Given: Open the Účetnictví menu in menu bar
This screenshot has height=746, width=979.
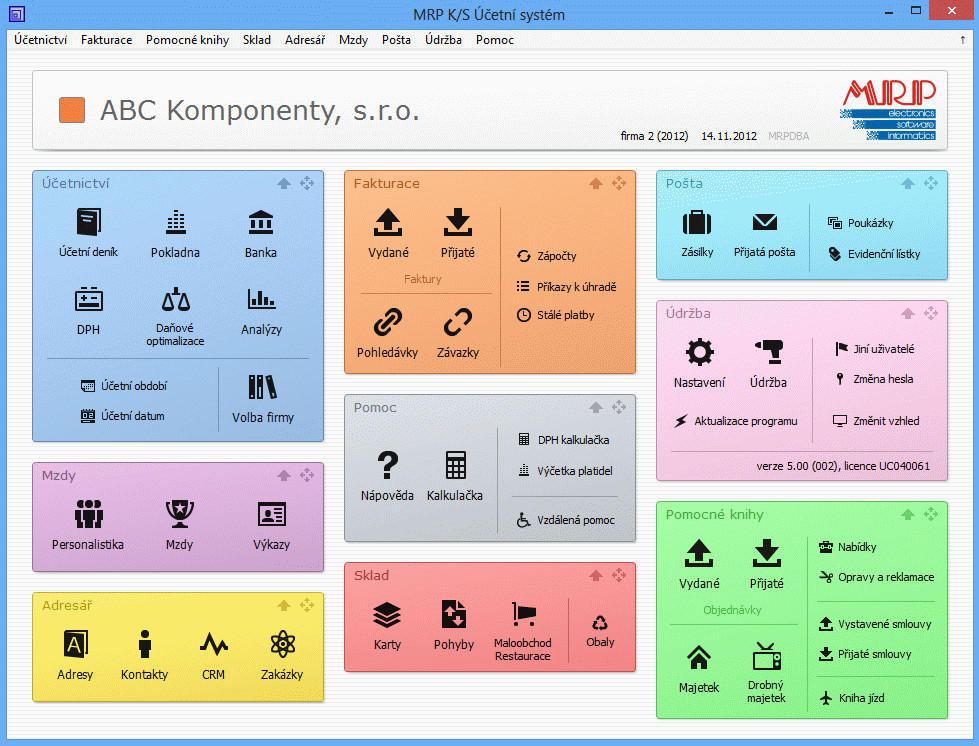Looking at the screenshot, I should pyautogui.click(x=41, y=40).
